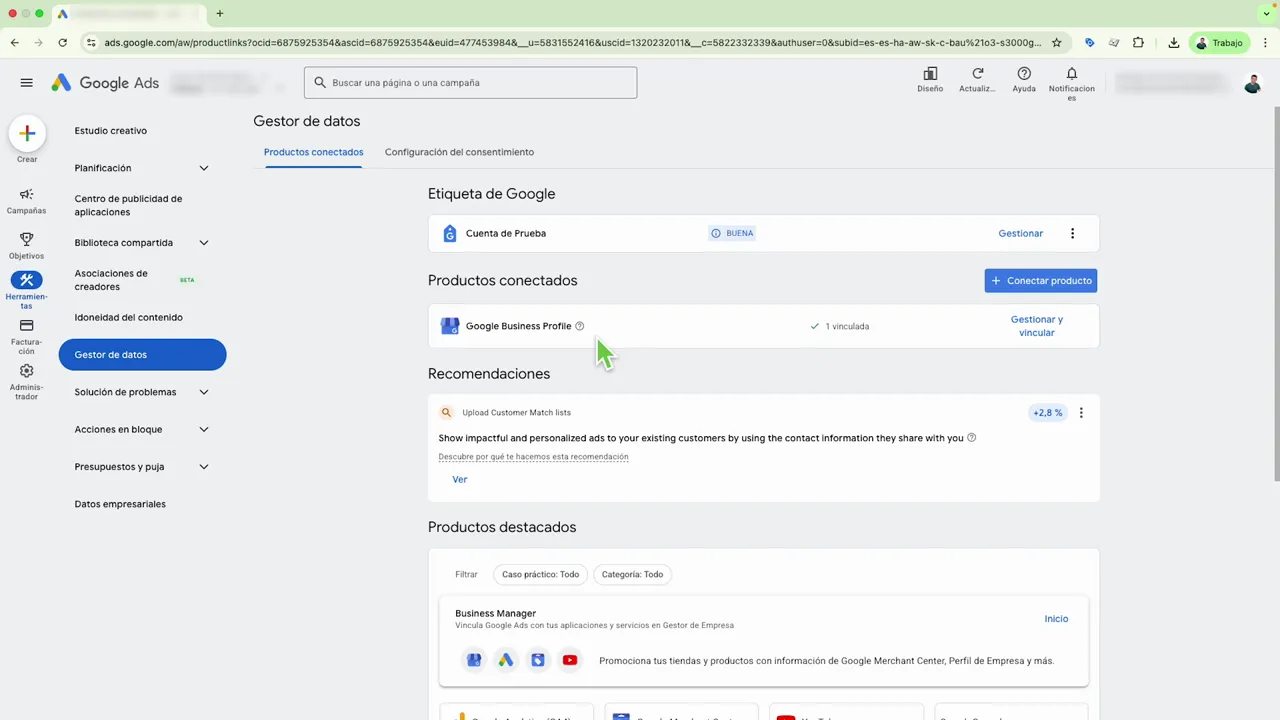Expand the Planificación section
1280x720 pixels.
pyautogui.click(x=204, y=167)
